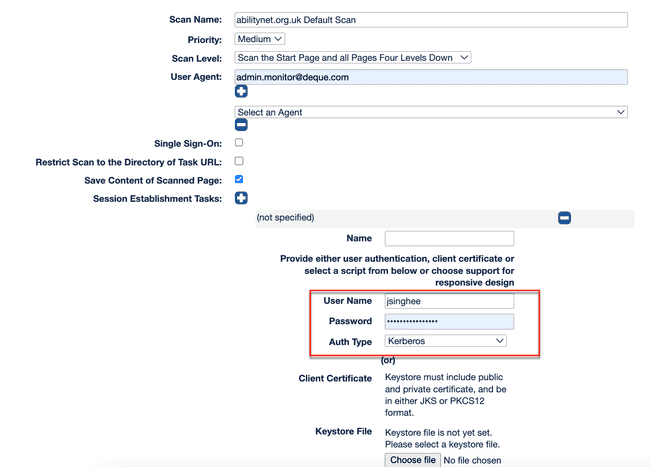Enable Single Sign-On checkbox
Screen dimensions: 650x467
(x=239, y=143)
